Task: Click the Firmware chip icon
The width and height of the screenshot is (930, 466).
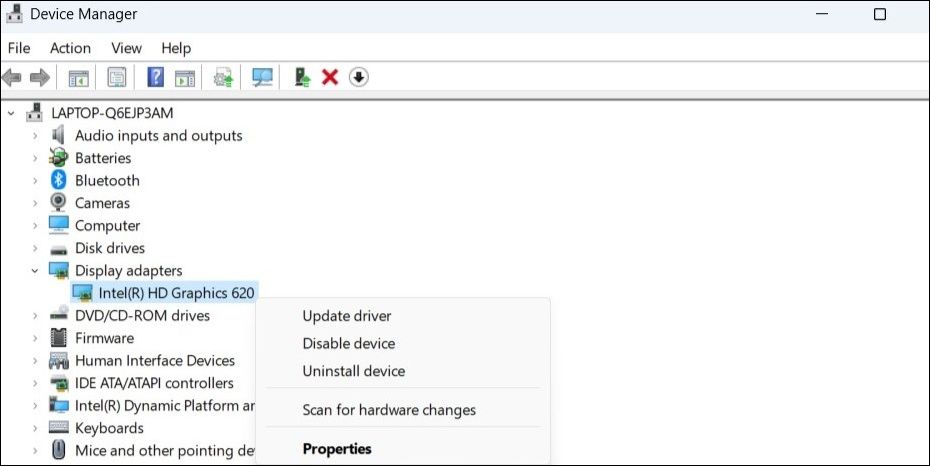Action: tap(59, 338)
